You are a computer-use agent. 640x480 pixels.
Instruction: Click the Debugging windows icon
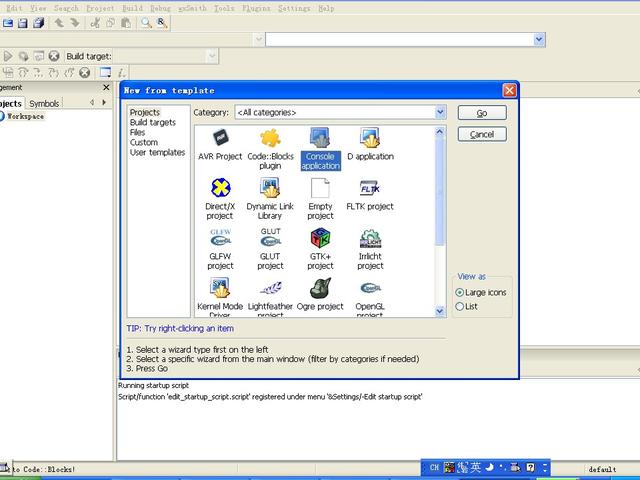(x=105, y=73)
